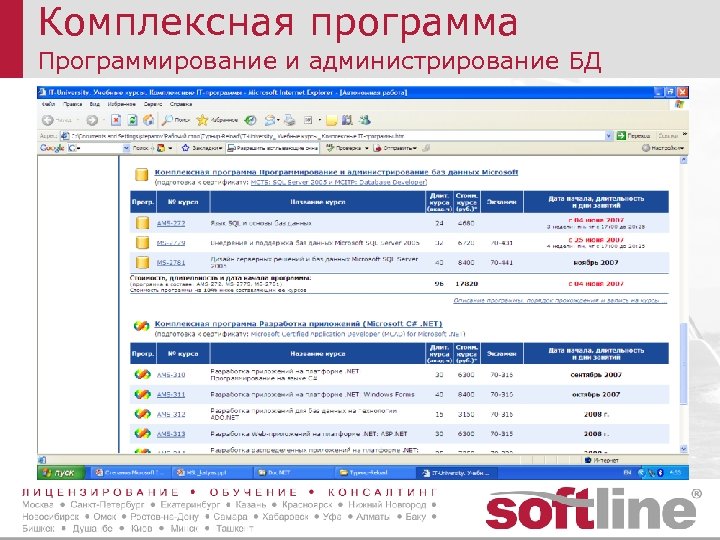The width and height of the screenshot is (720, 540).
Task: Click the Mail envelope toolbar icon
Action: point(270,120)
